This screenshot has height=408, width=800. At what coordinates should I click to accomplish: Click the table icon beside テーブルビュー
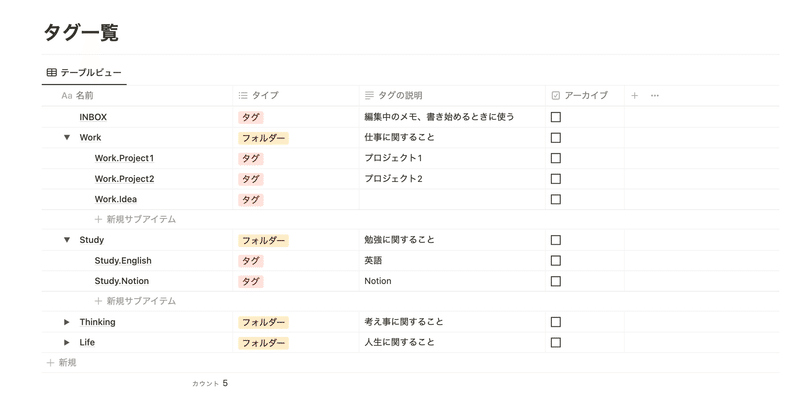[x=52, y=72]
